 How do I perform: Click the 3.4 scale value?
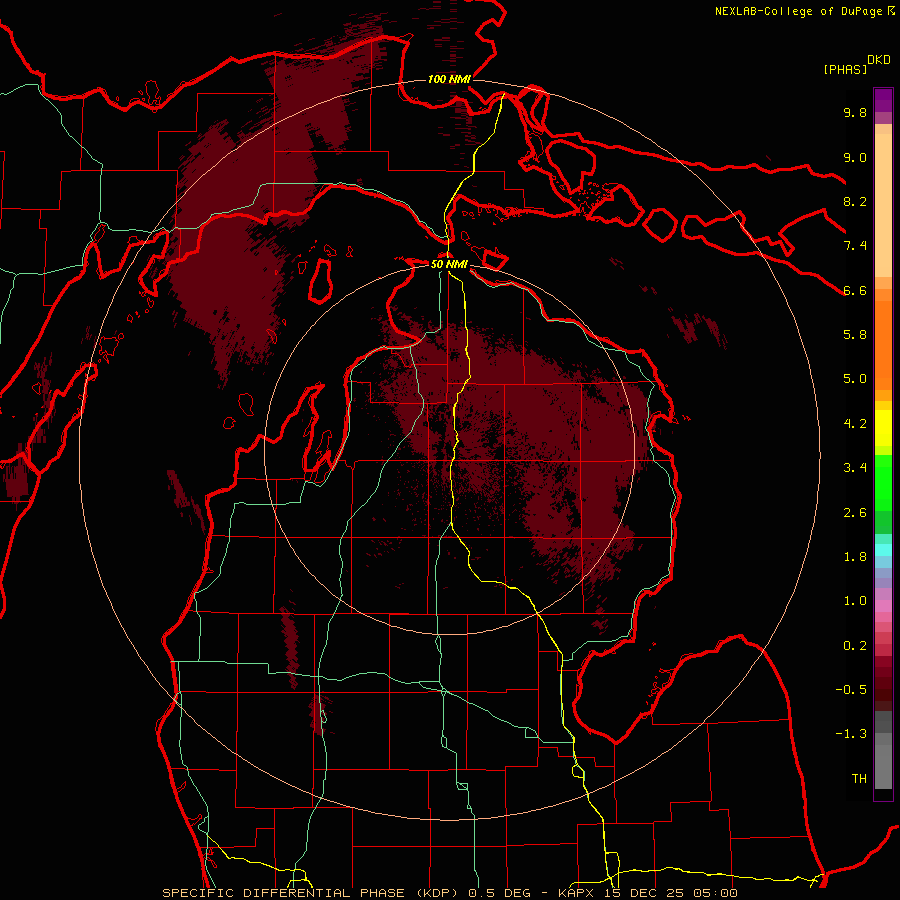click(855, 468)
